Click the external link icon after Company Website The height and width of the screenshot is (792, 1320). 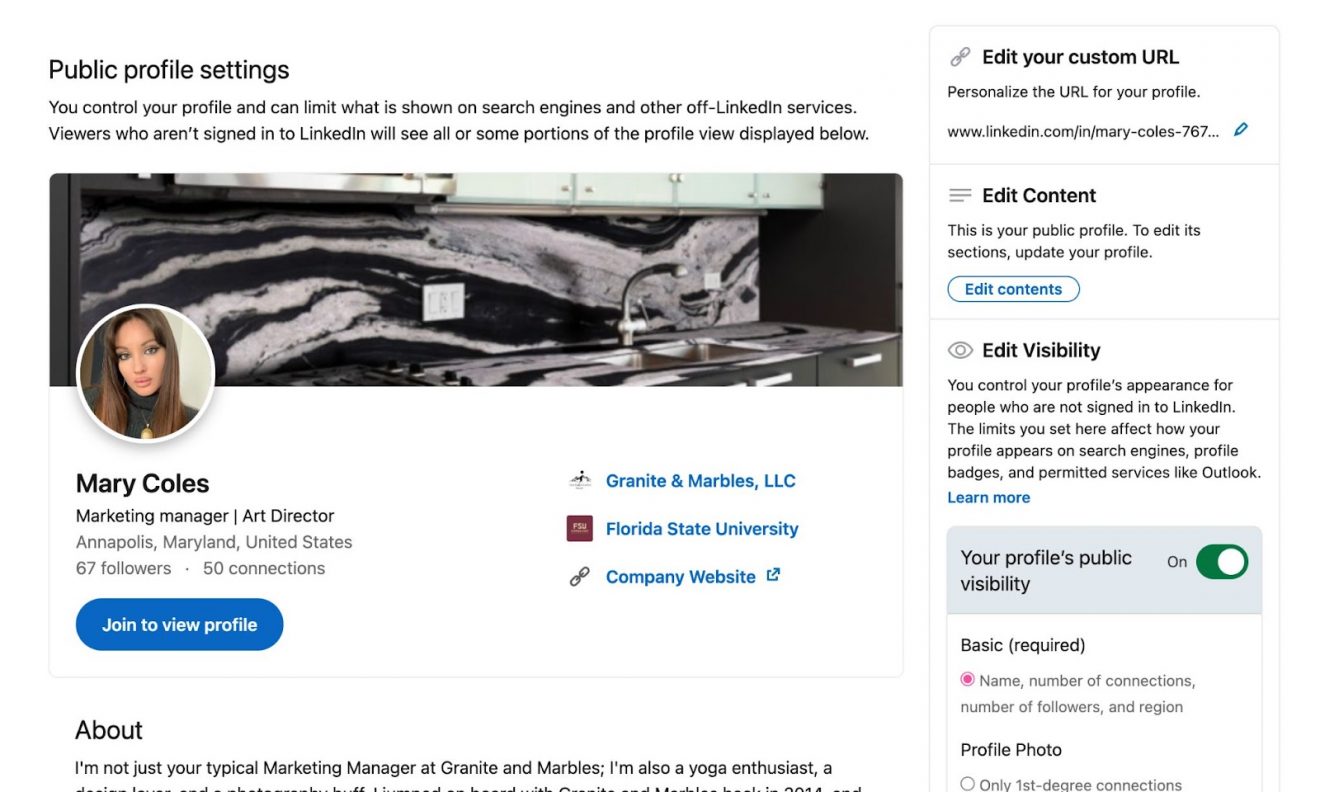tap(771, 575)
